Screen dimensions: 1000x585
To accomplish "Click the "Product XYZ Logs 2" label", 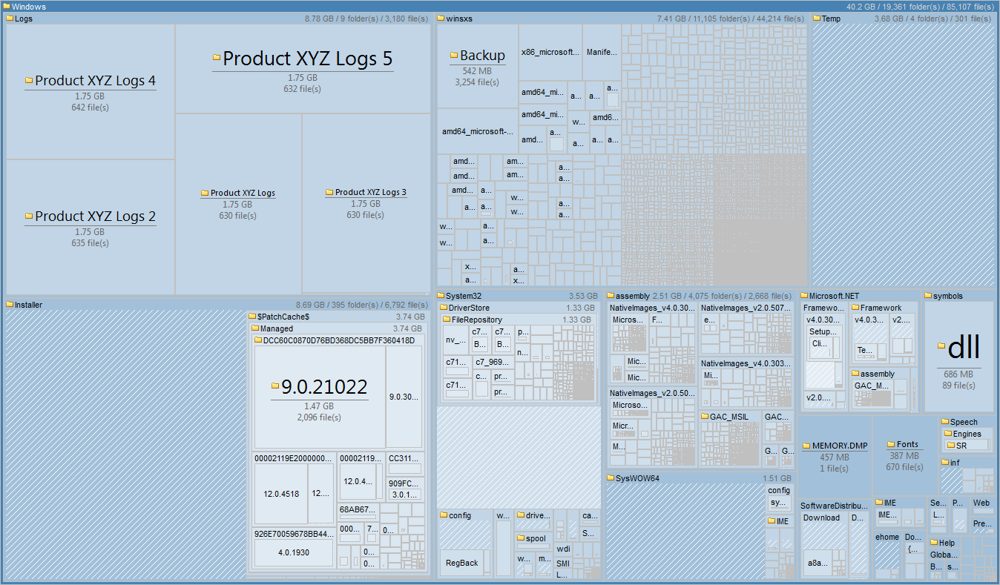I will [95, 216].
